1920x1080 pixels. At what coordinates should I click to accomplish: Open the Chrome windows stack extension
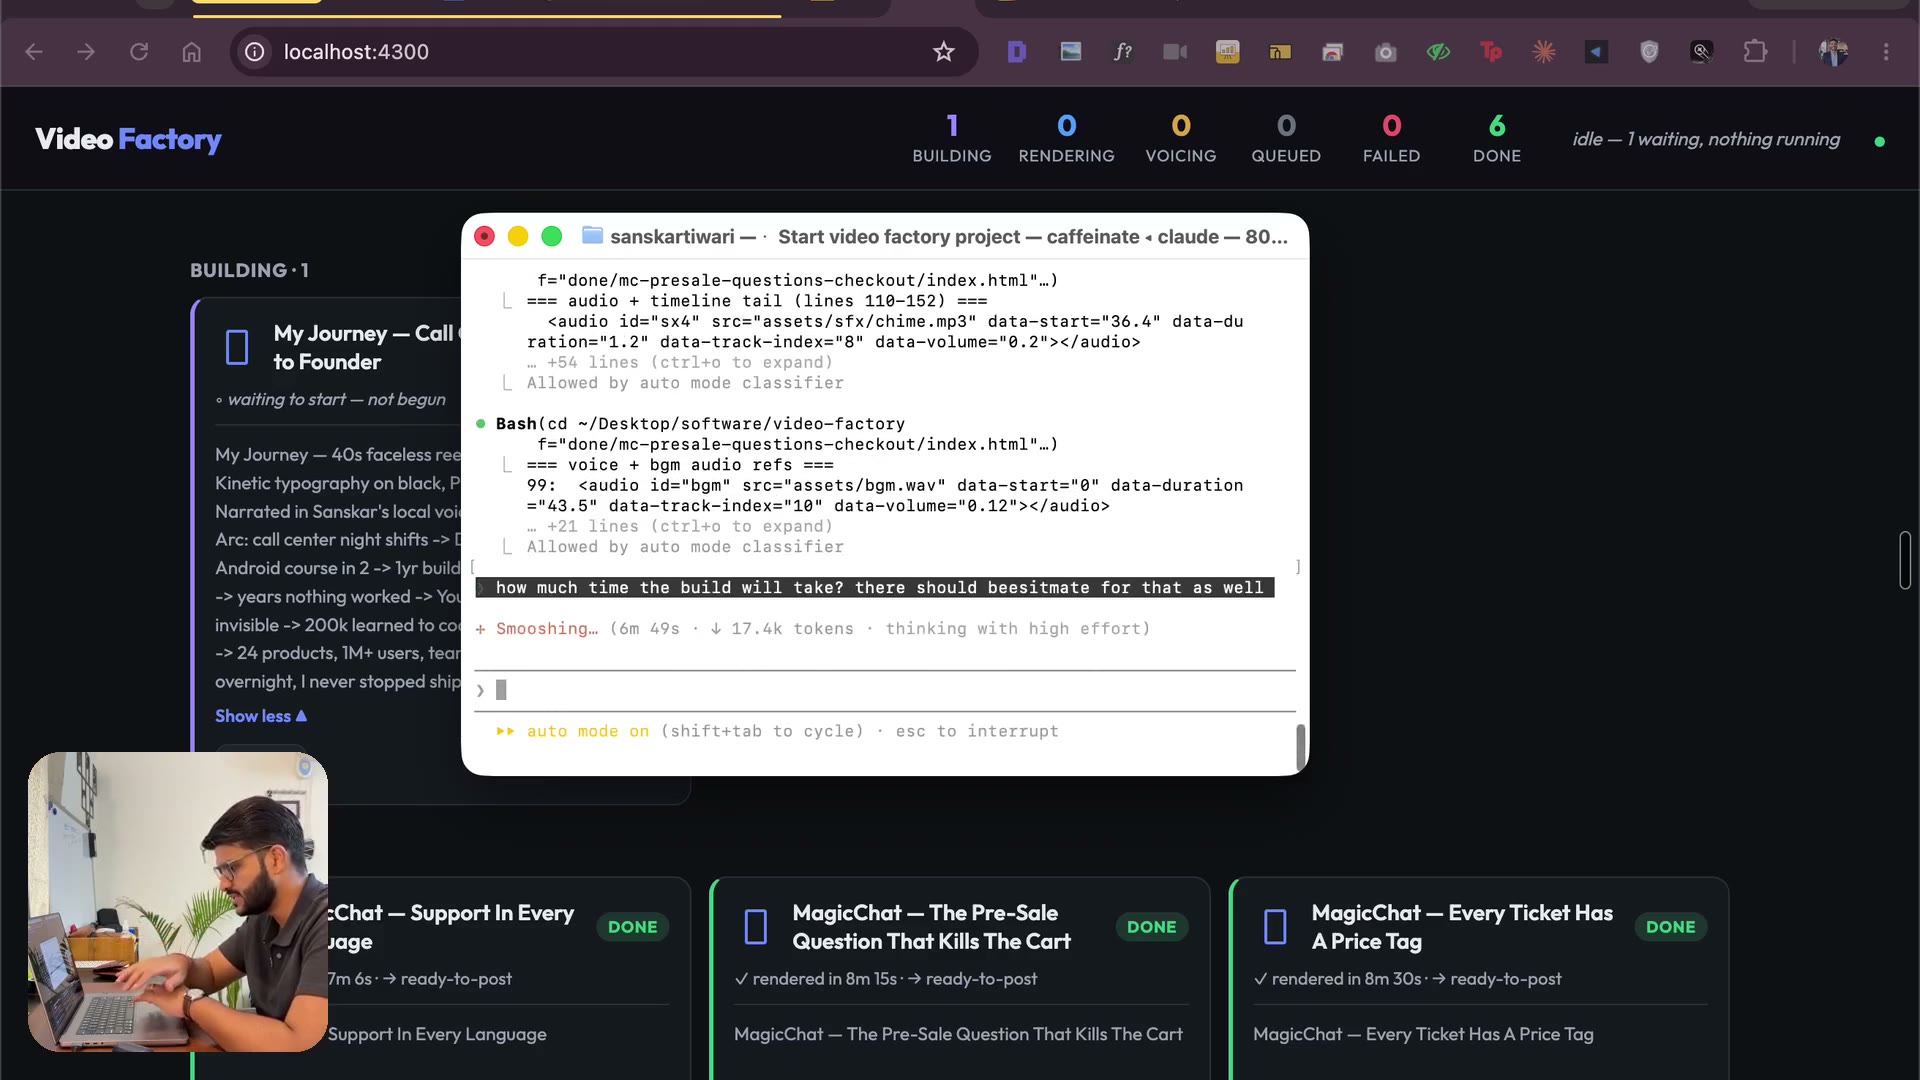pyautogui.click(x=1333, y=52)
